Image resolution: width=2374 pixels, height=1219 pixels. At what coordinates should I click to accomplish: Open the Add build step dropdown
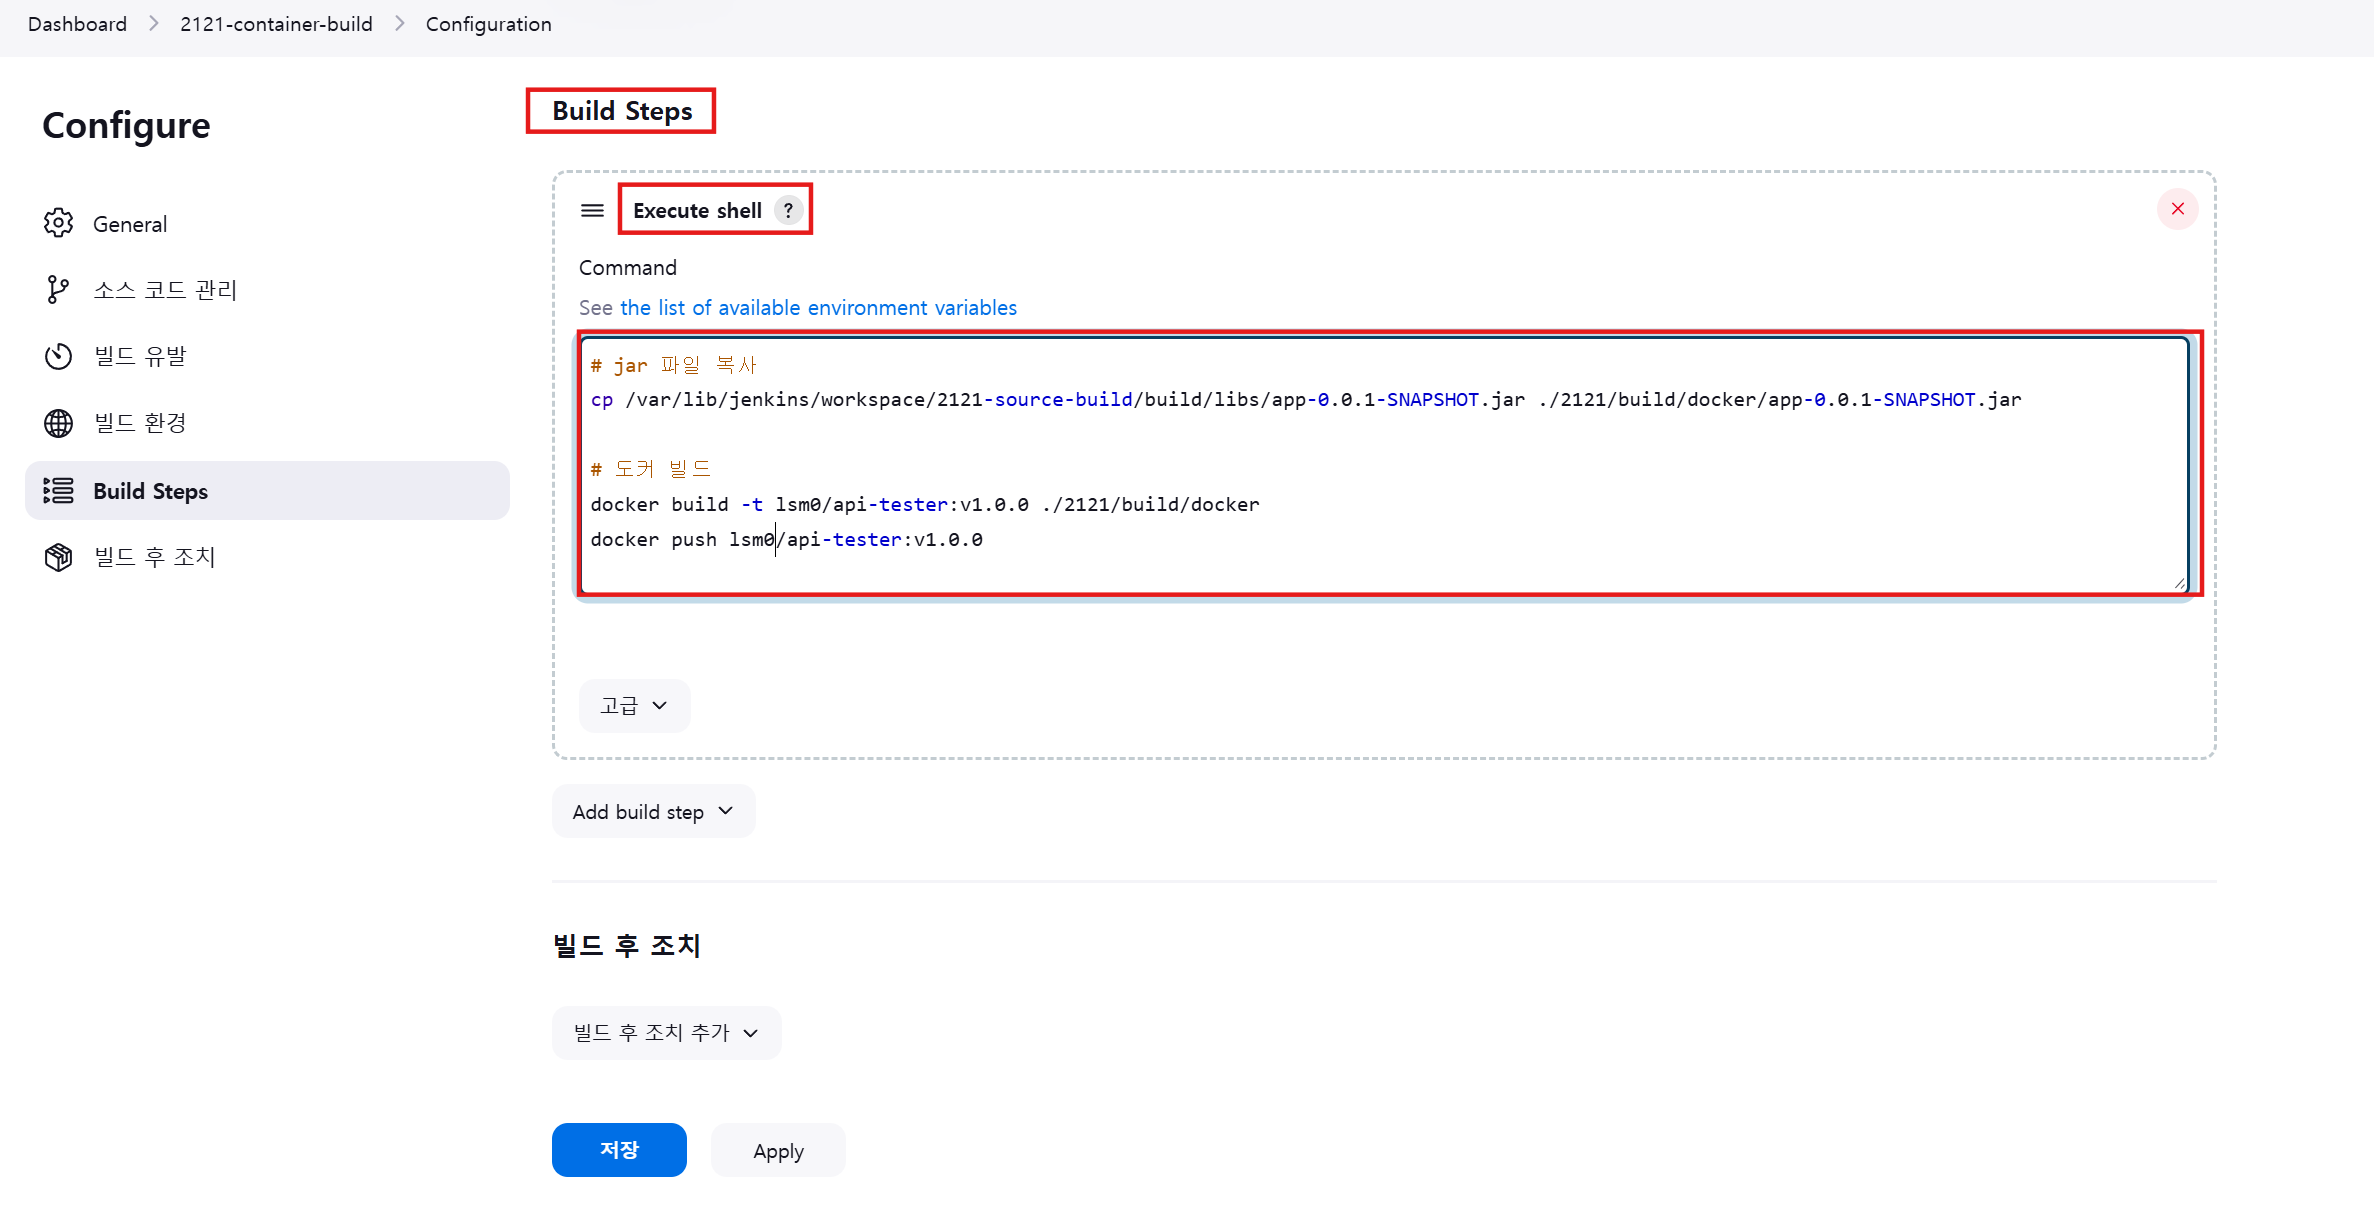tap(653, 812)
